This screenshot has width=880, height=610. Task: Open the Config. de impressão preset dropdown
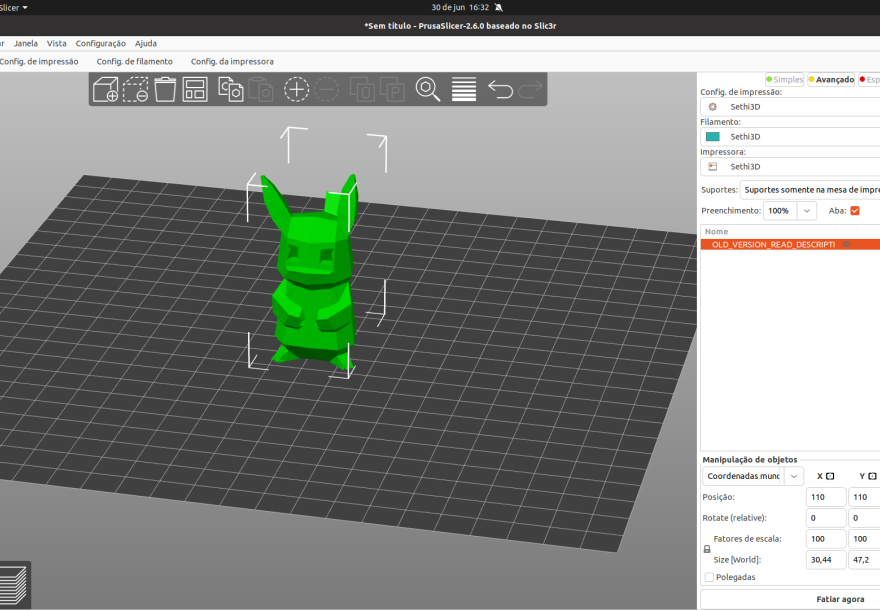click(x=790, y=107)
